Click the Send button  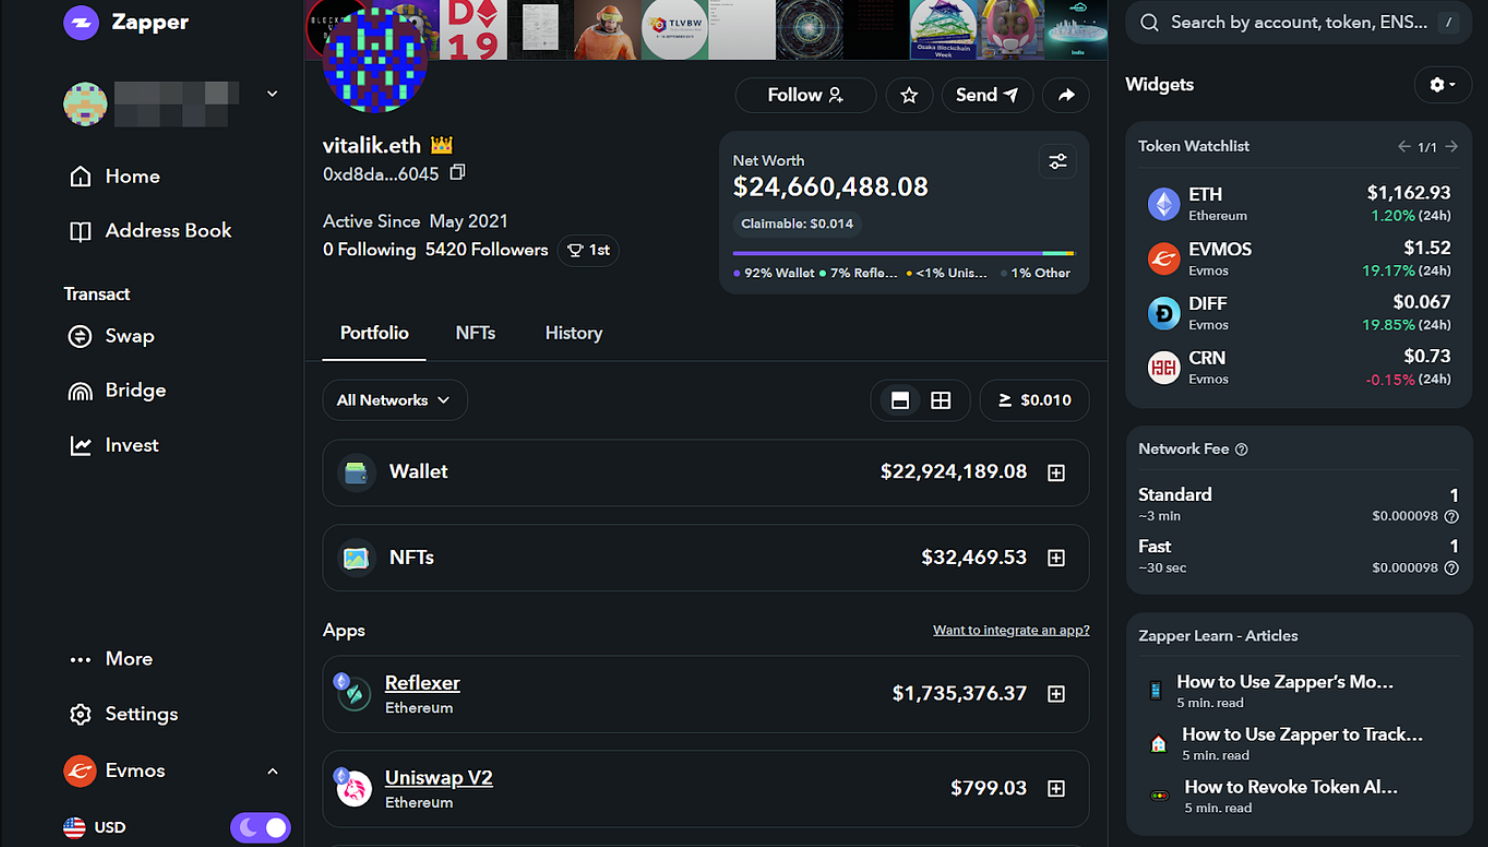click(x=987, y=95)
